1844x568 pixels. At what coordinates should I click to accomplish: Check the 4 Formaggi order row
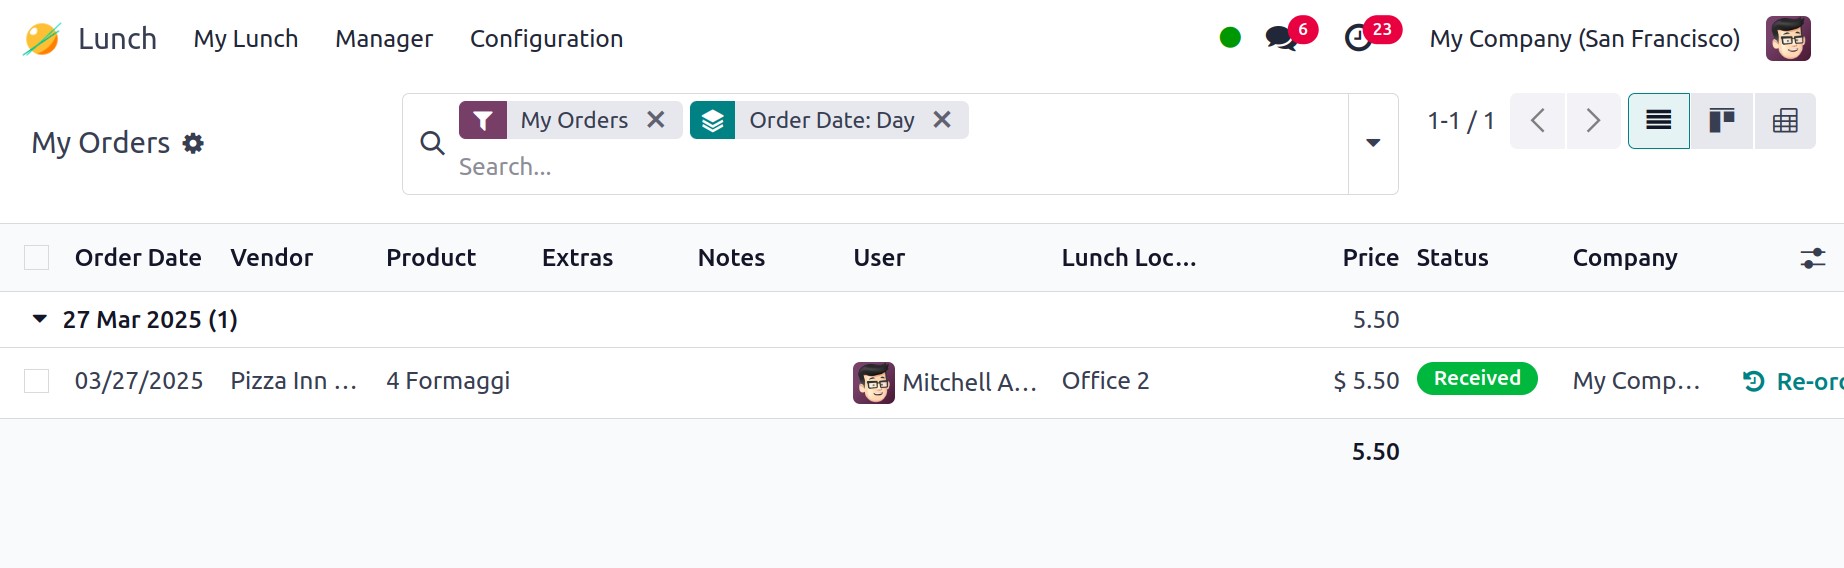37,381
